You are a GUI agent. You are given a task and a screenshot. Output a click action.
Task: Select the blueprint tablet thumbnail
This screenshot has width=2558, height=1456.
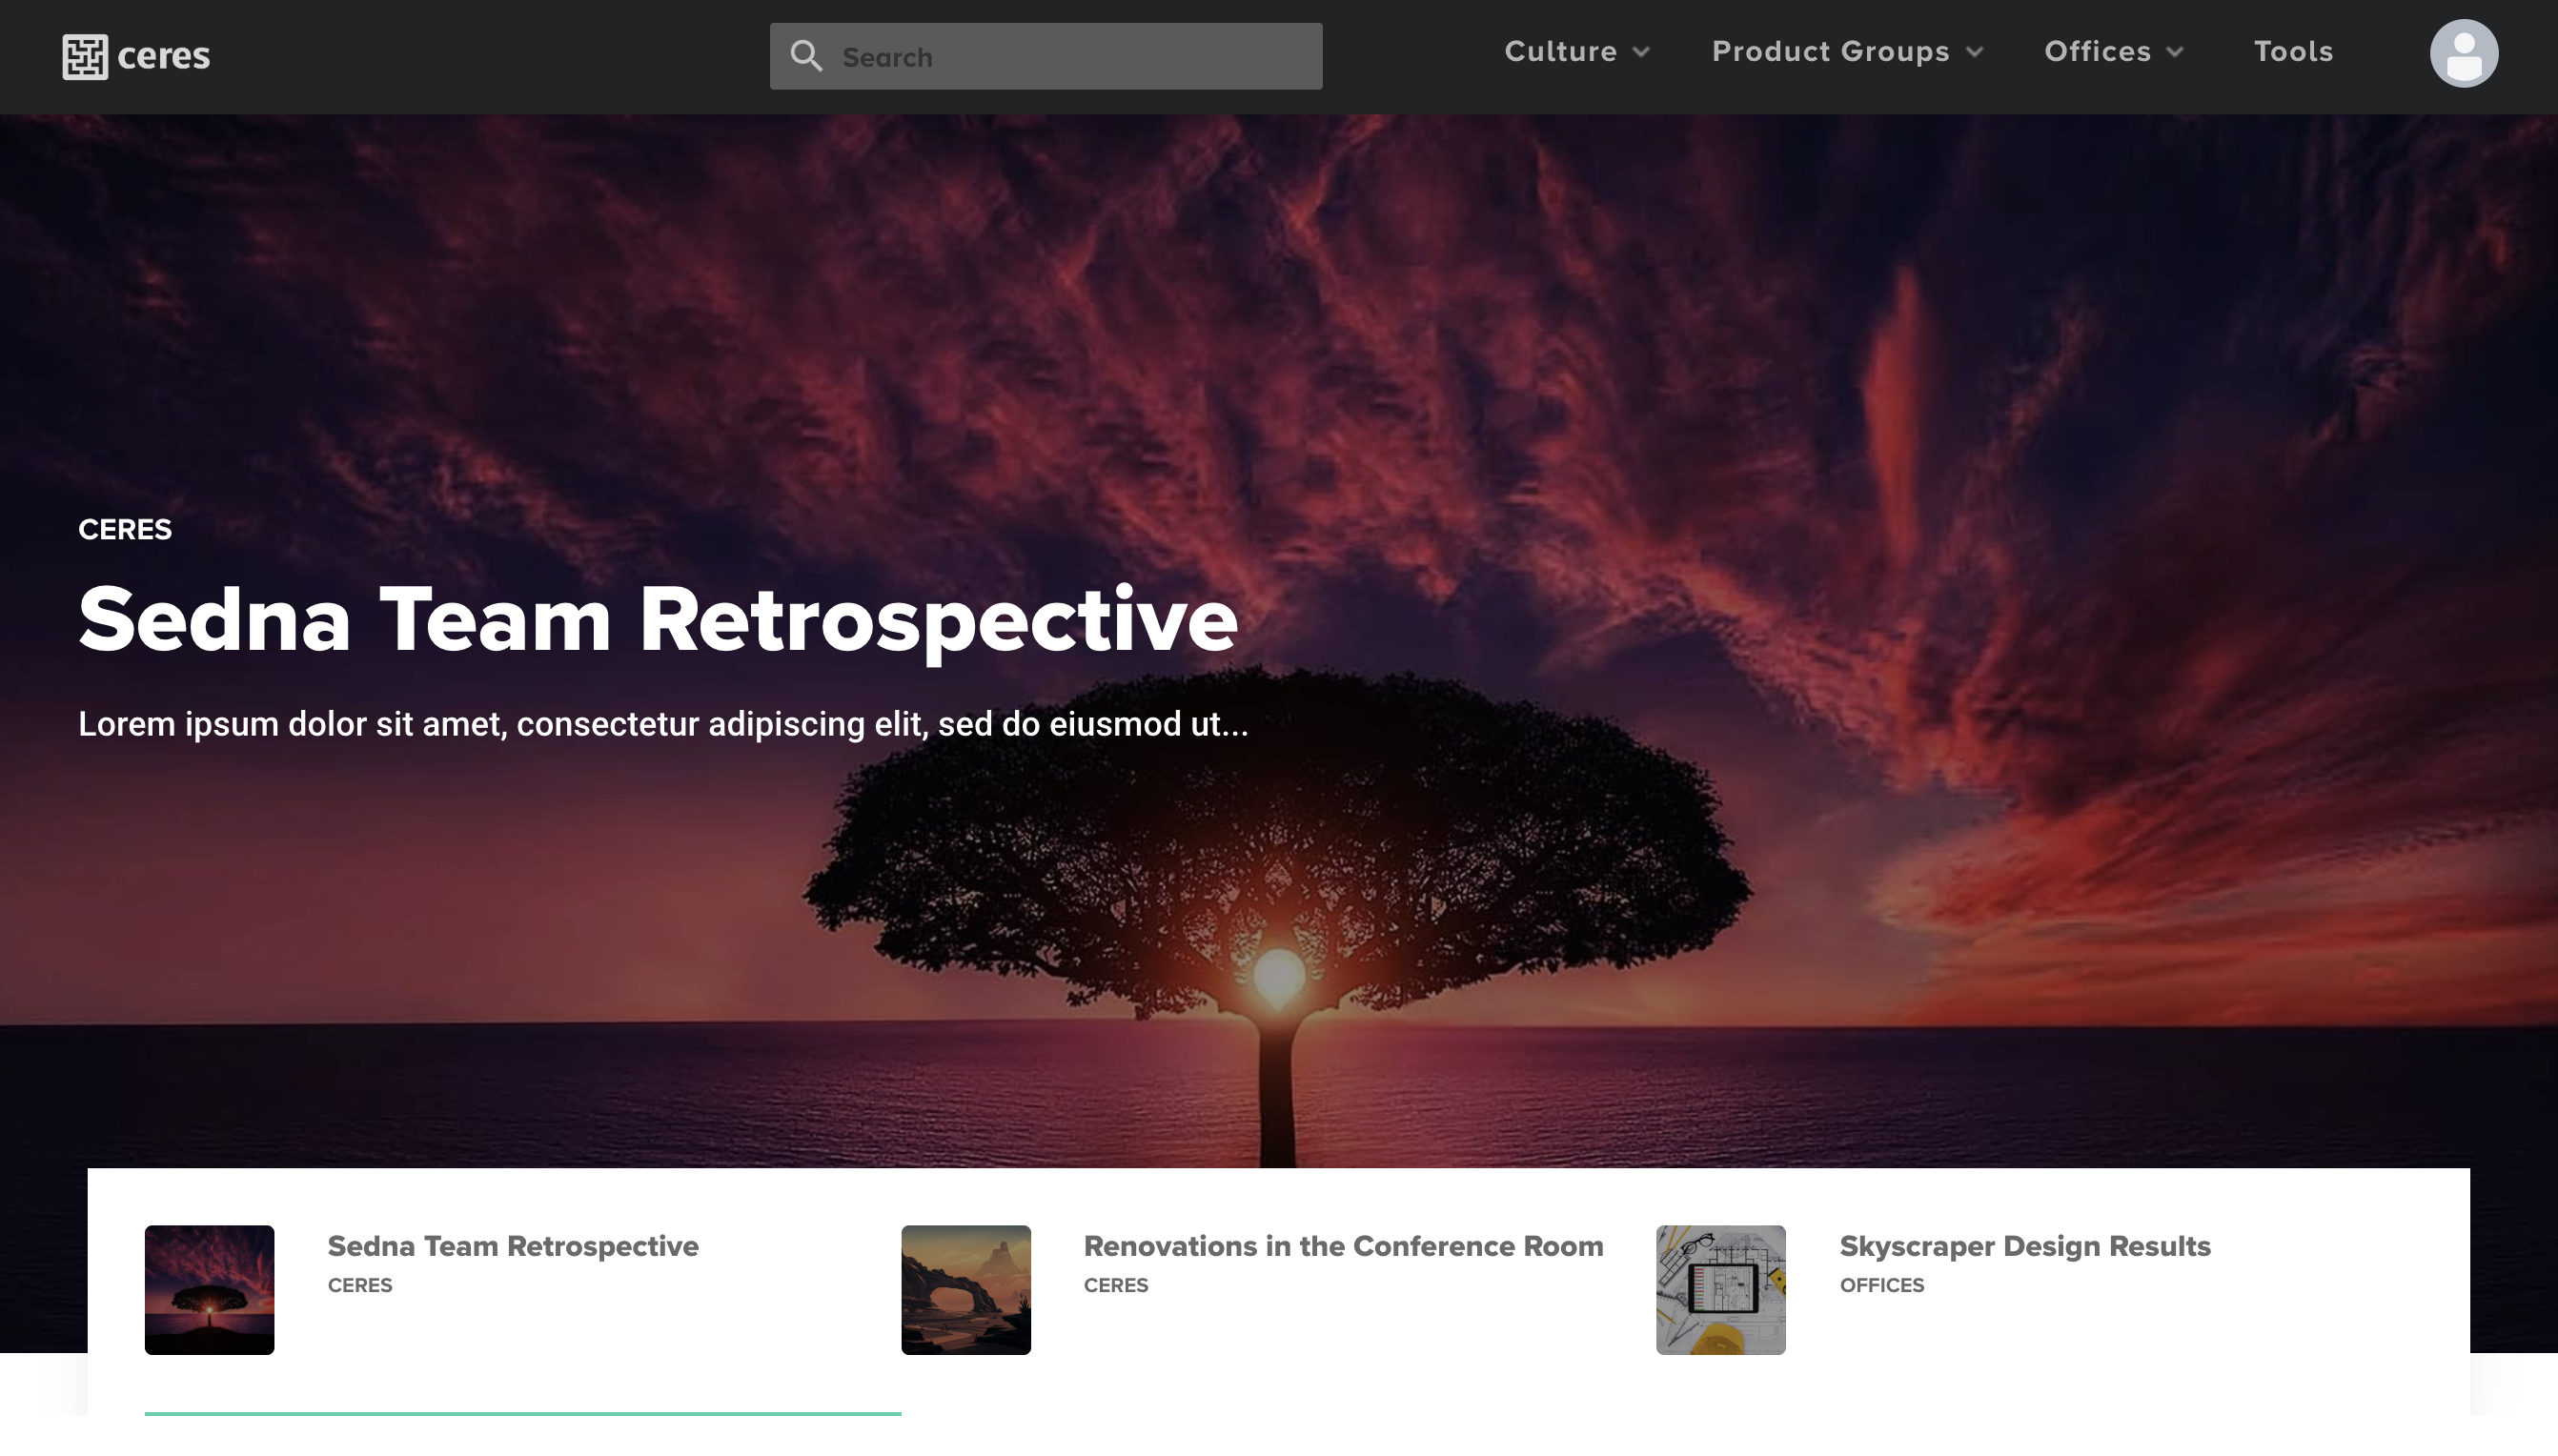(x=1721, y=1290)
